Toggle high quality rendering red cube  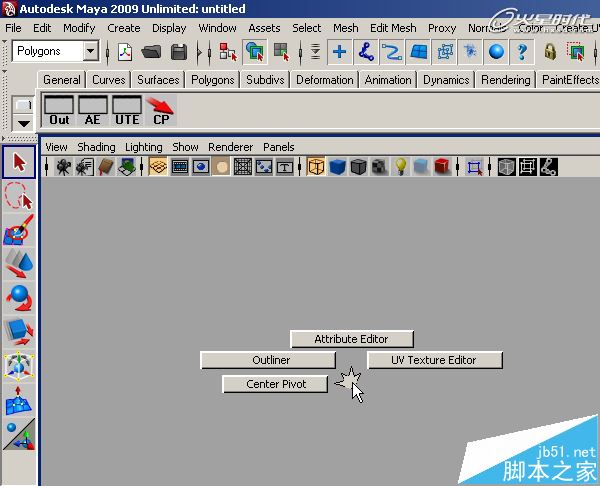(442, 167)
